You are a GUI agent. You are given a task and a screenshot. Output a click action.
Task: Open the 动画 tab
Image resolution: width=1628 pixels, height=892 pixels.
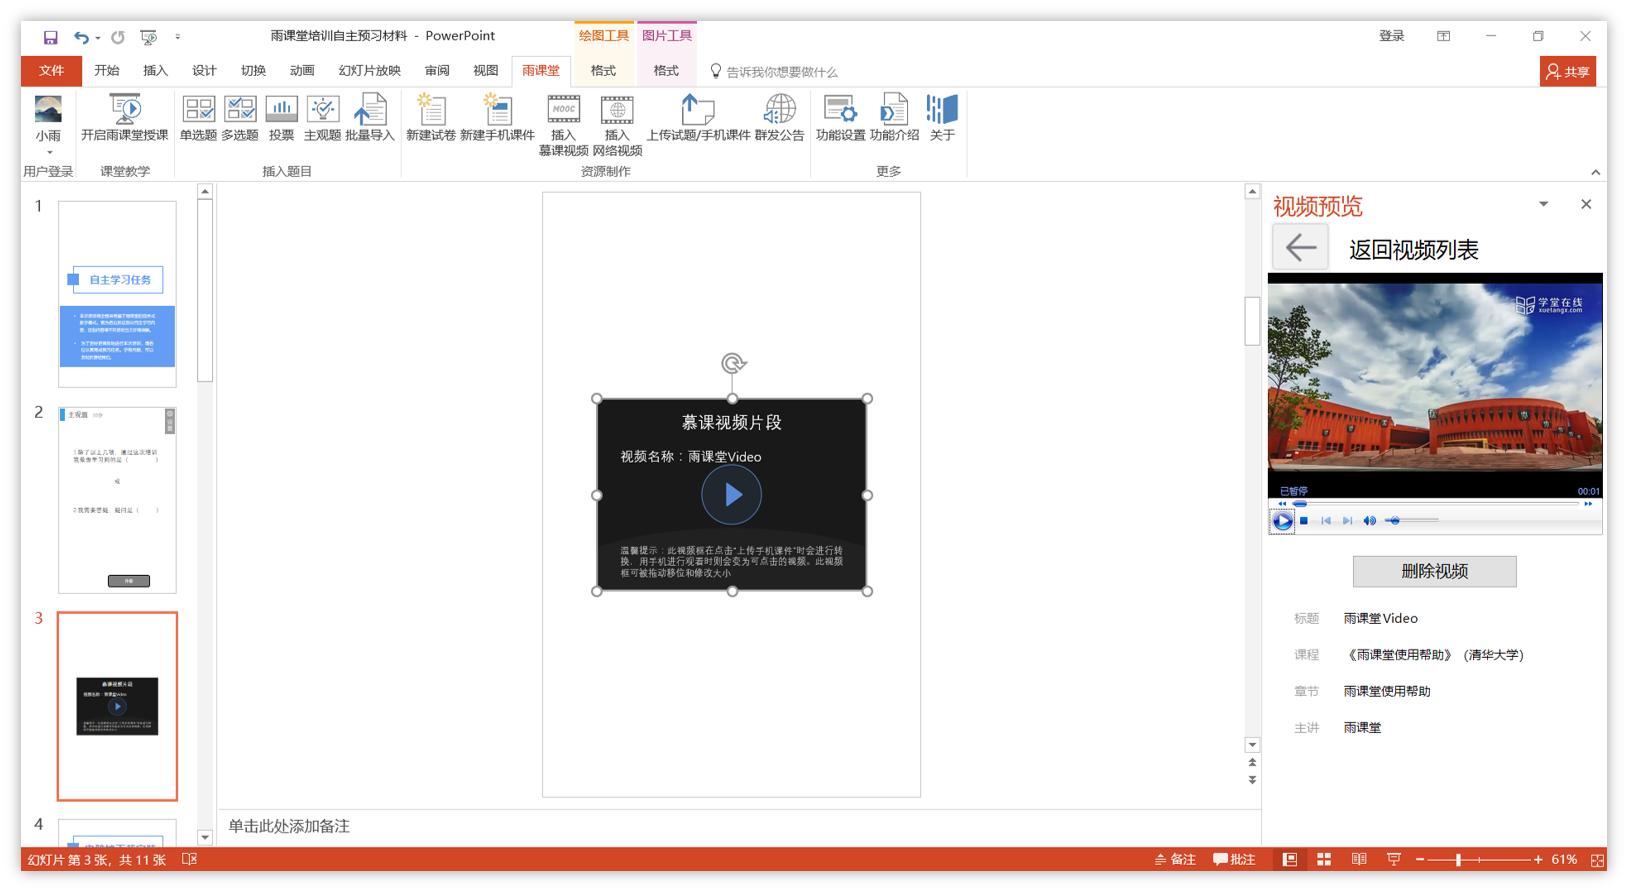tap(302, 70)
